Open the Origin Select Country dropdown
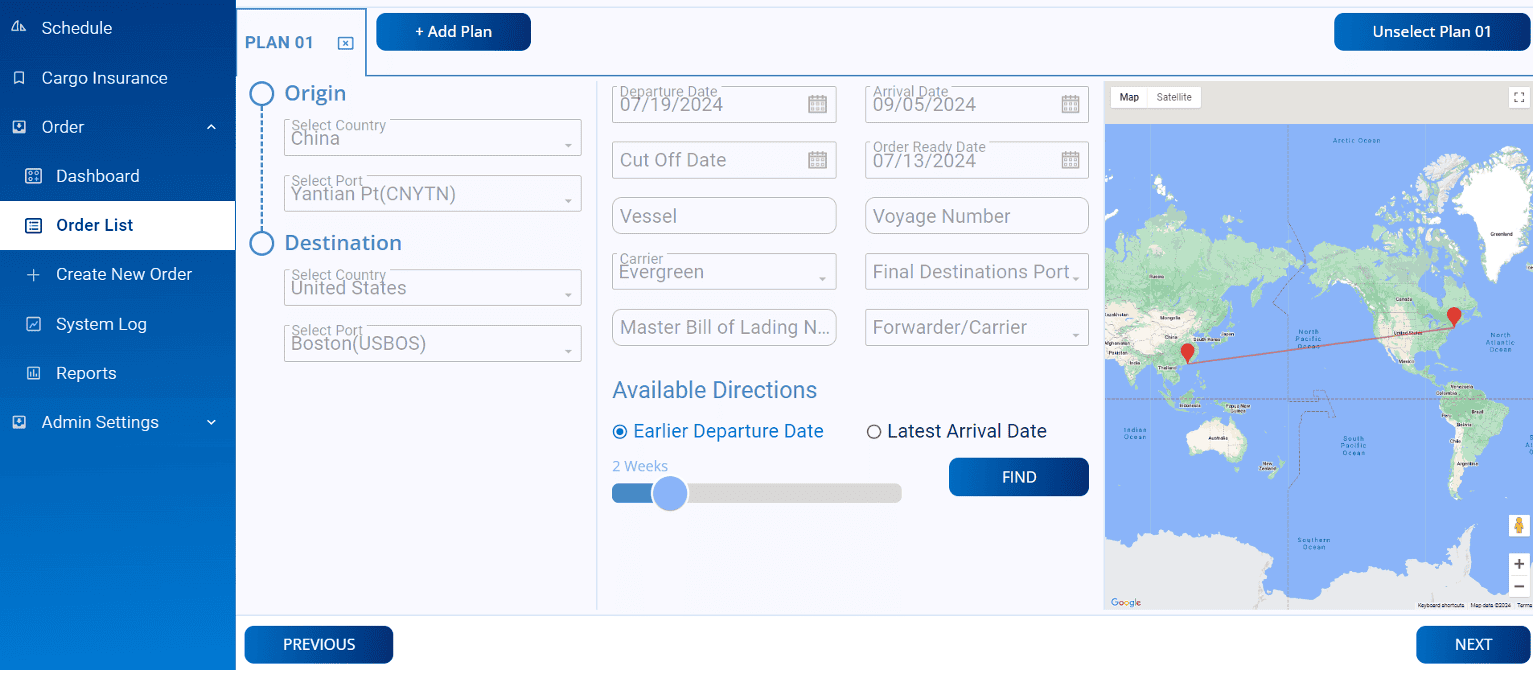Screen dimensions: 1540x676 tap(432, 137)
